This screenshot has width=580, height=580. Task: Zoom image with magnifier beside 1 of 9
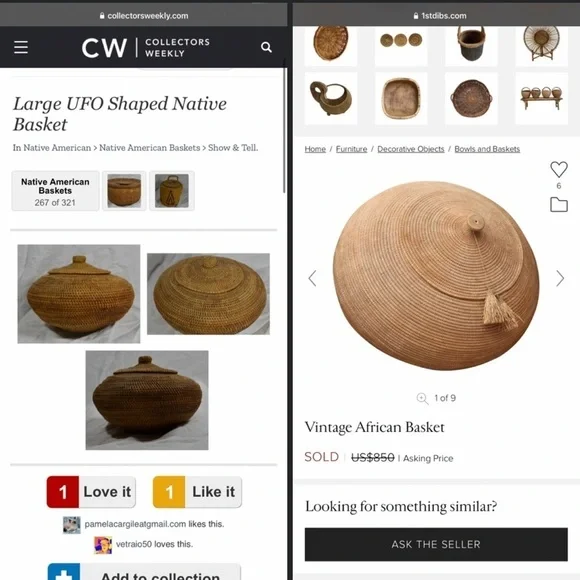(422, 398)
